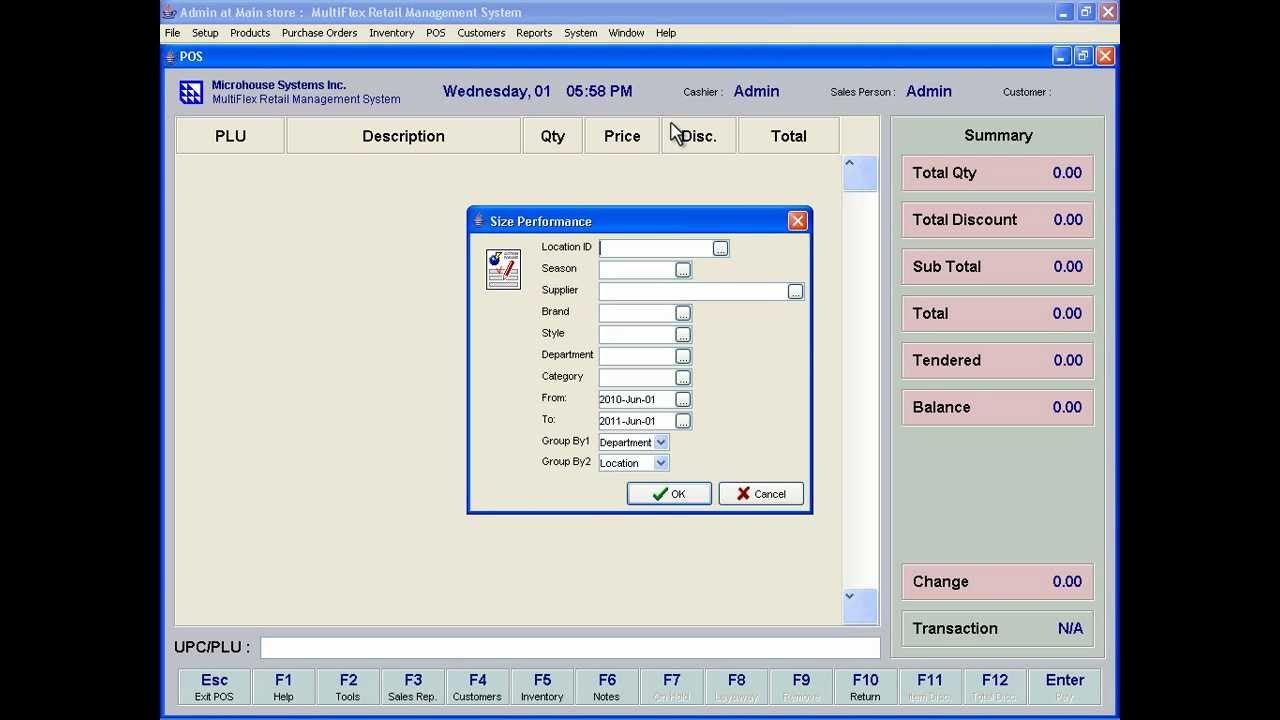Viewport: 1280px width, 720px height.
Task: Cancel the Size Performance dialog
Action: coord(761,494)
